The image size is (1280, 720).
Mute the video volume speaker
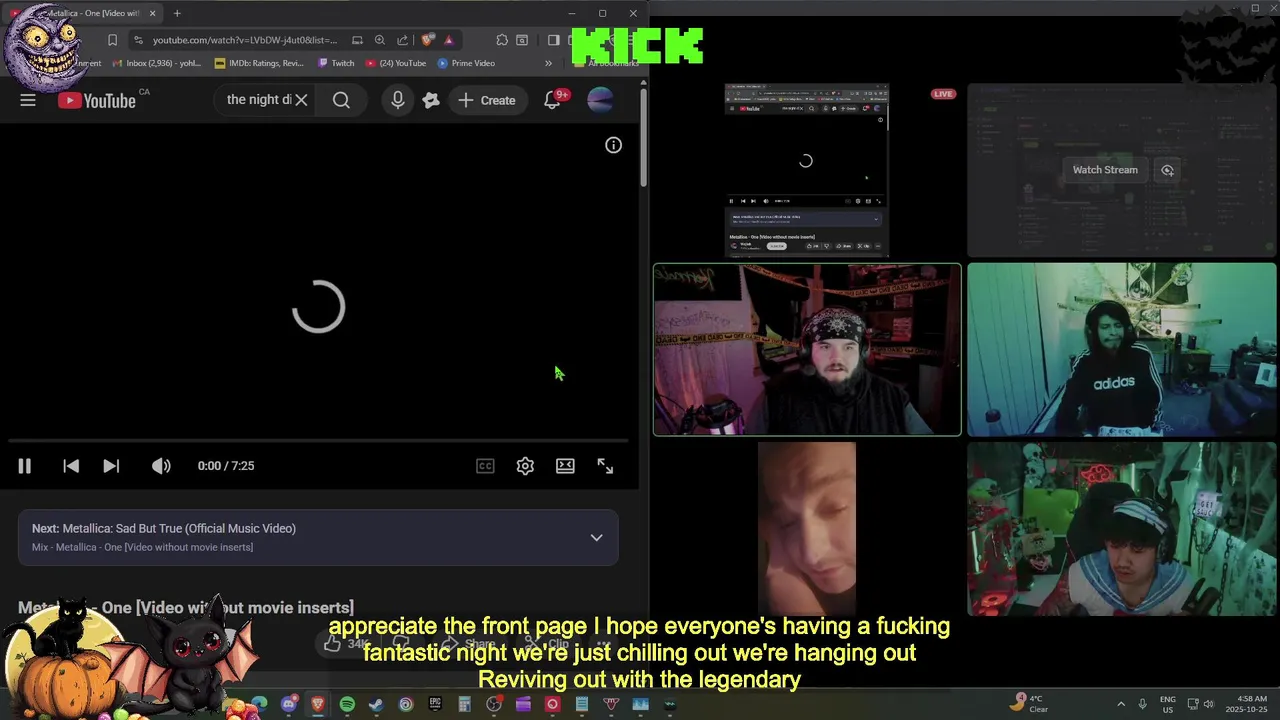(161, 466)
